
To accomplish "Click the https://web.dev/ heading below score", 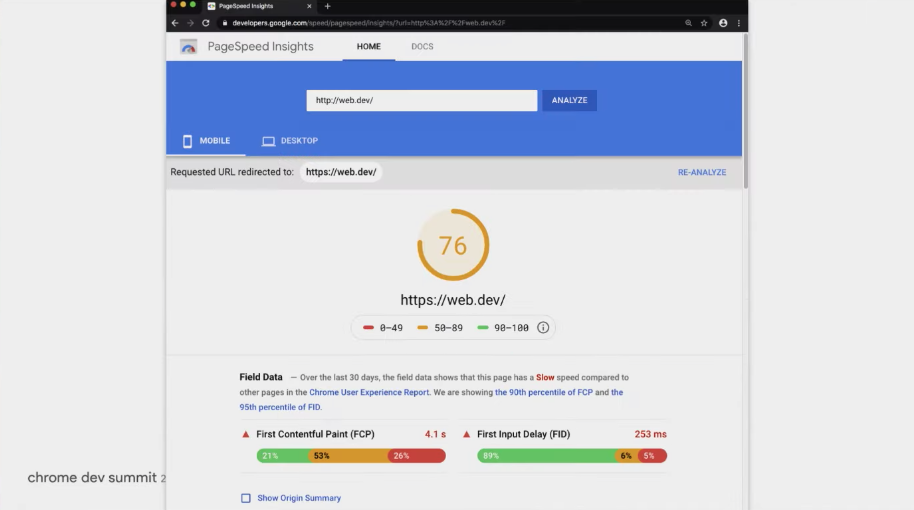I will [x=453, y=300].
